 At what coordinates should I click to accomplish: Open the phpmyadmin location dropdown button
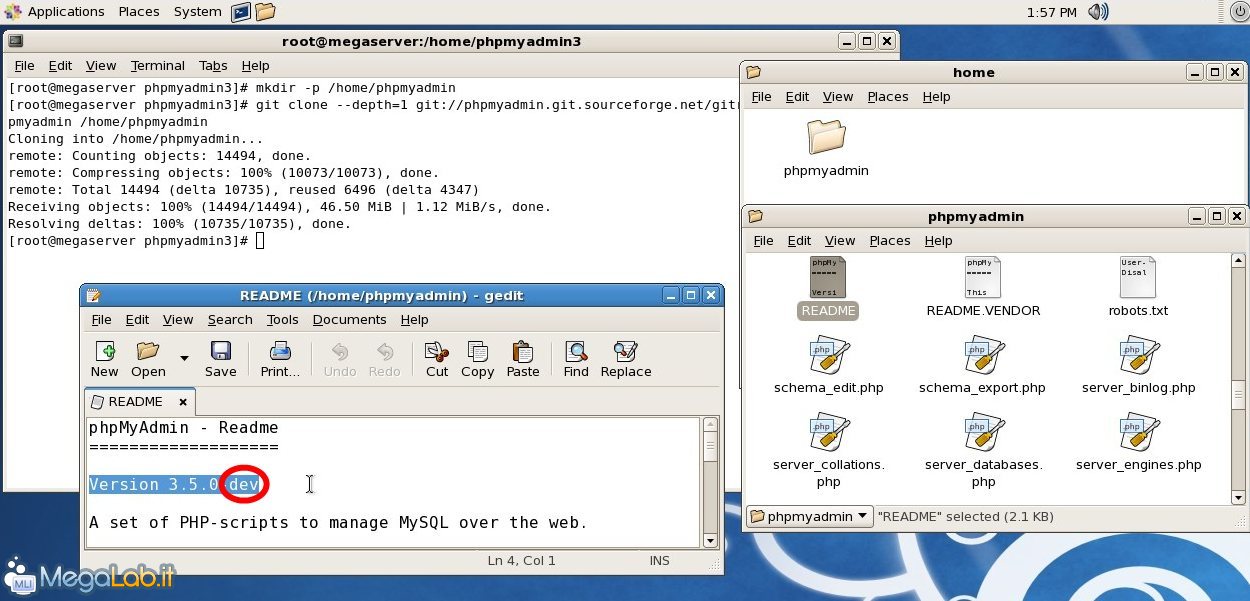coord(809,517)
